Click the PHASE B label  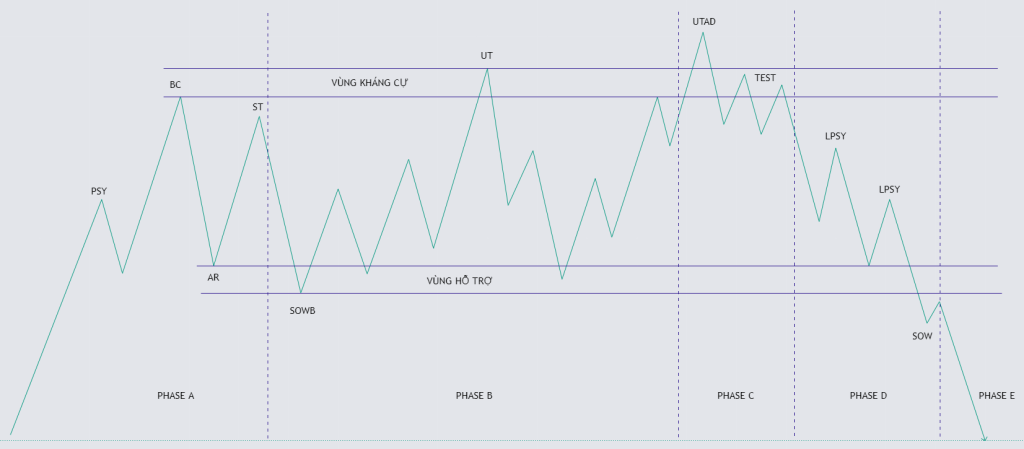474,396
